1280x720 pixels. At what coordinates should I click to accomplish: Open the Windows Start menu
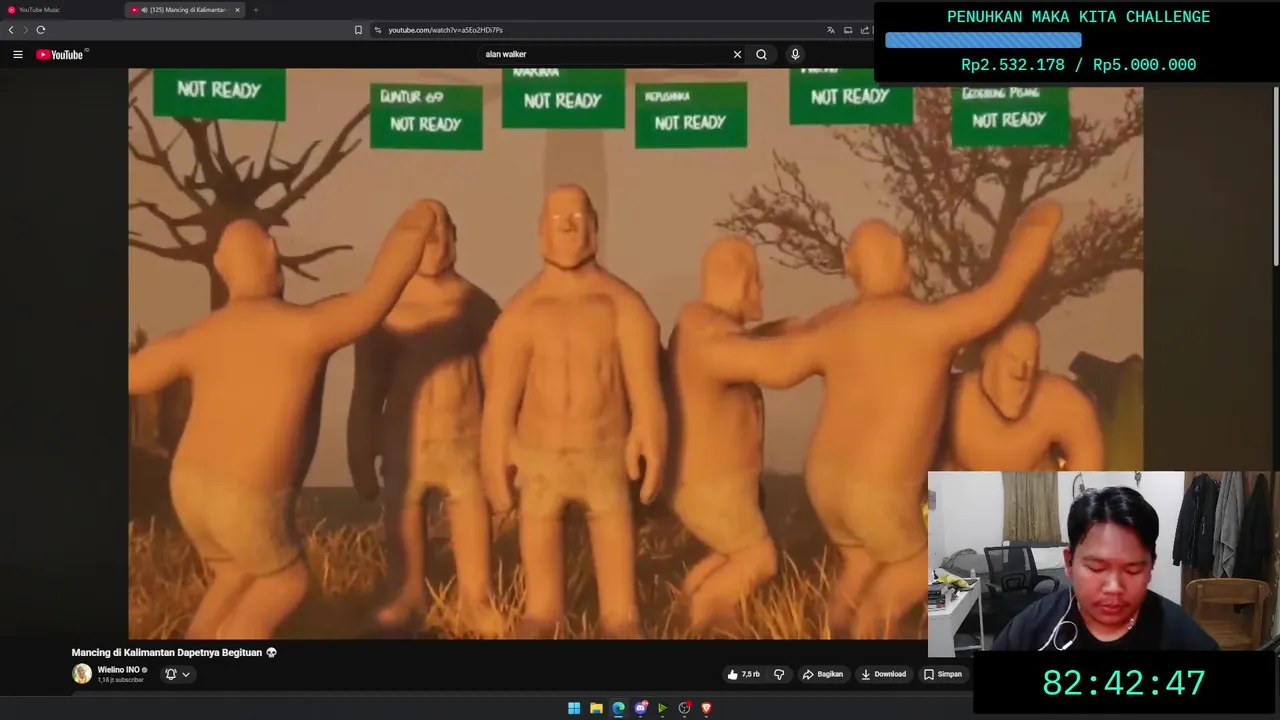pos(574,708)
